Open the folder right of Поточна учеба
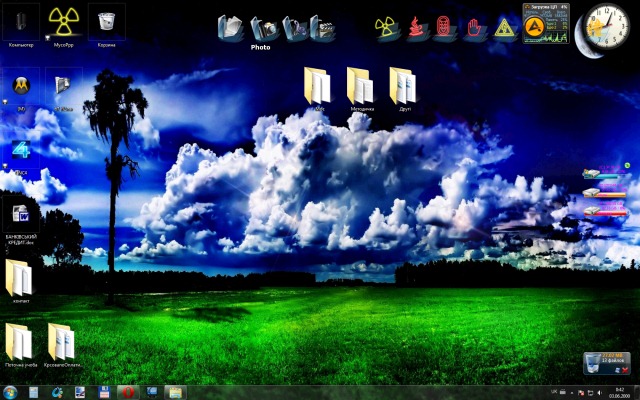This screenshot has height=400, width=640. 63,345
